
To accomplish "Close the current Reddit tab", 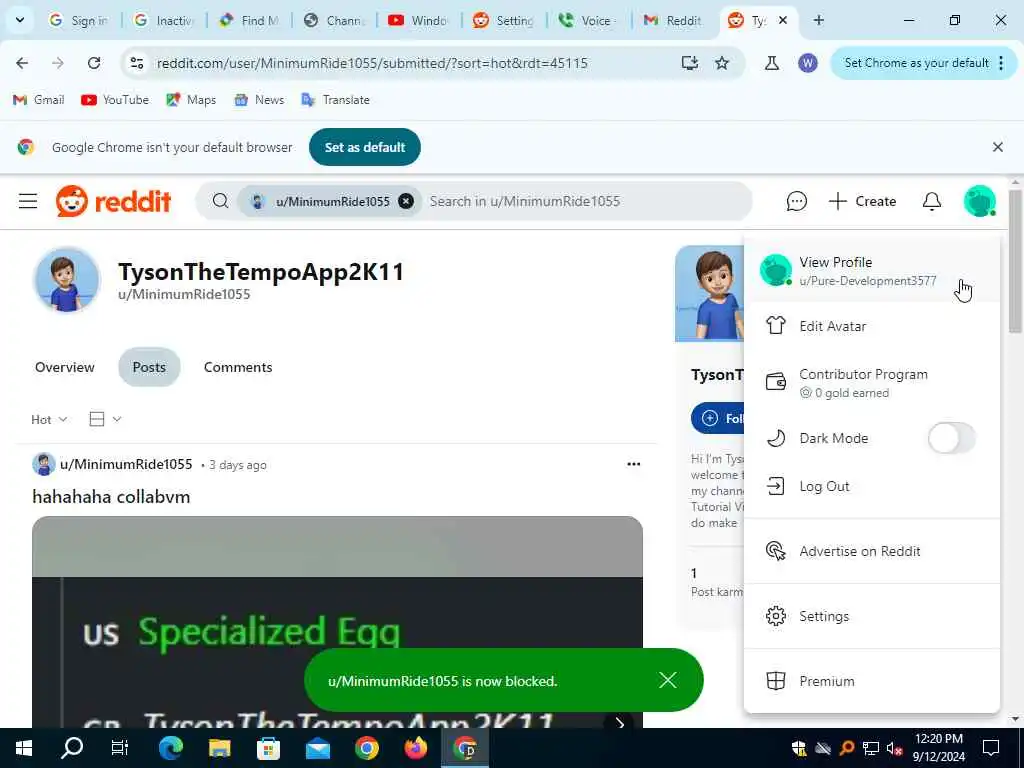I will 782,20.
